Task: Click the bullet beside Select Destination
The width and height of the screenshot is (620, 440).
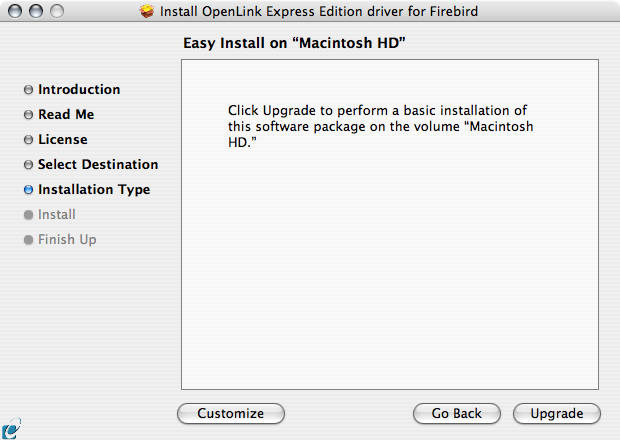Action: pos(28,165)
